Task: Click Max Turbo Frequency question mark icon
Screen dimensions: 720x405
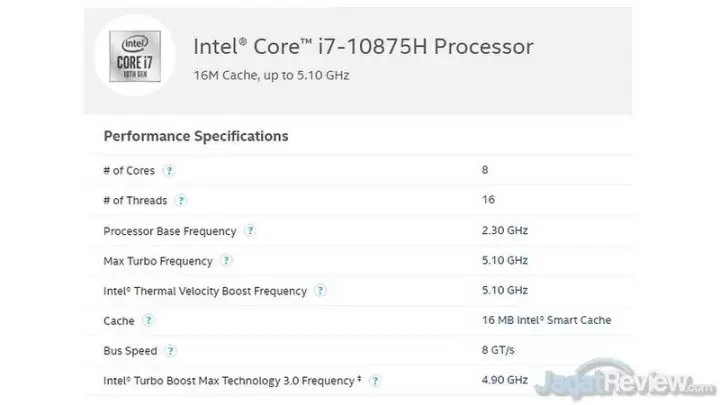Action: [x=226, y=261]
